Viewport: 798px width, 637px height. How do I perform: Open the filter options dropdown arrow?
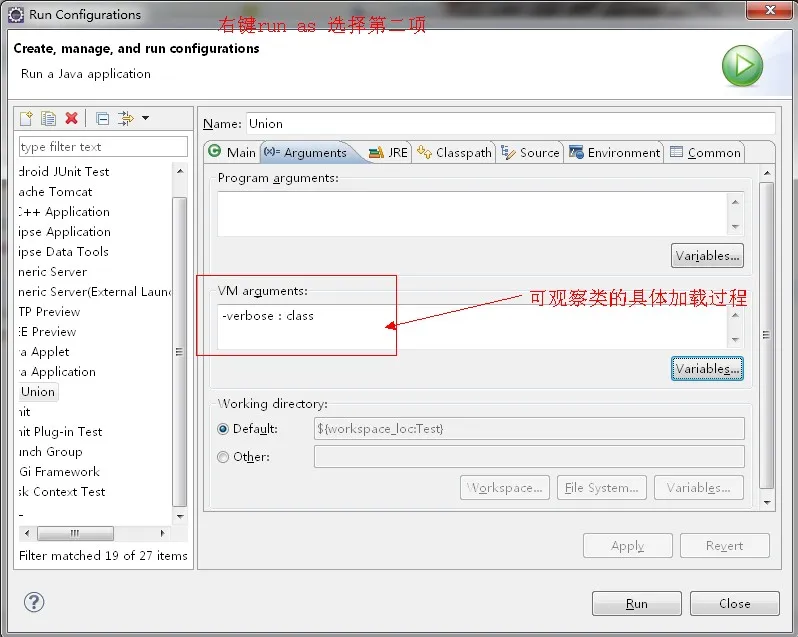[145, 119]
